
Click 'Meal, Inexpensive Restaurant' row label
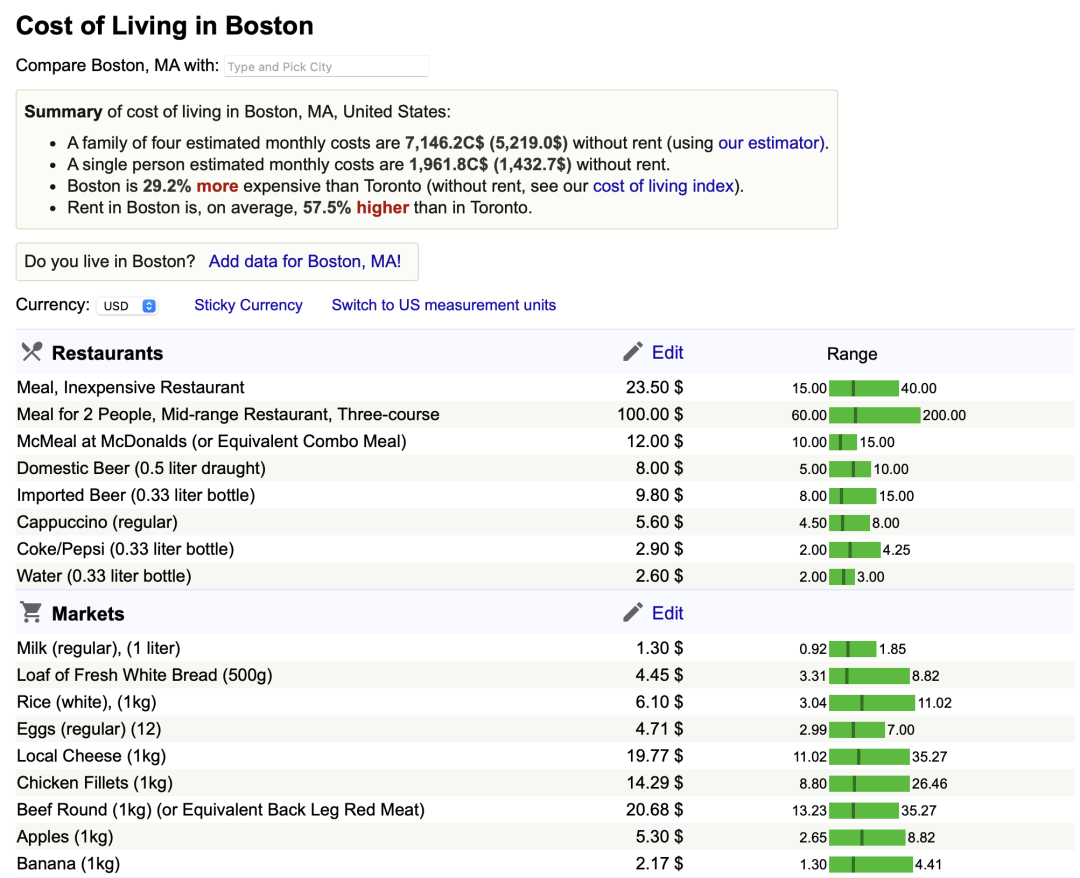[x=130, y=388]
